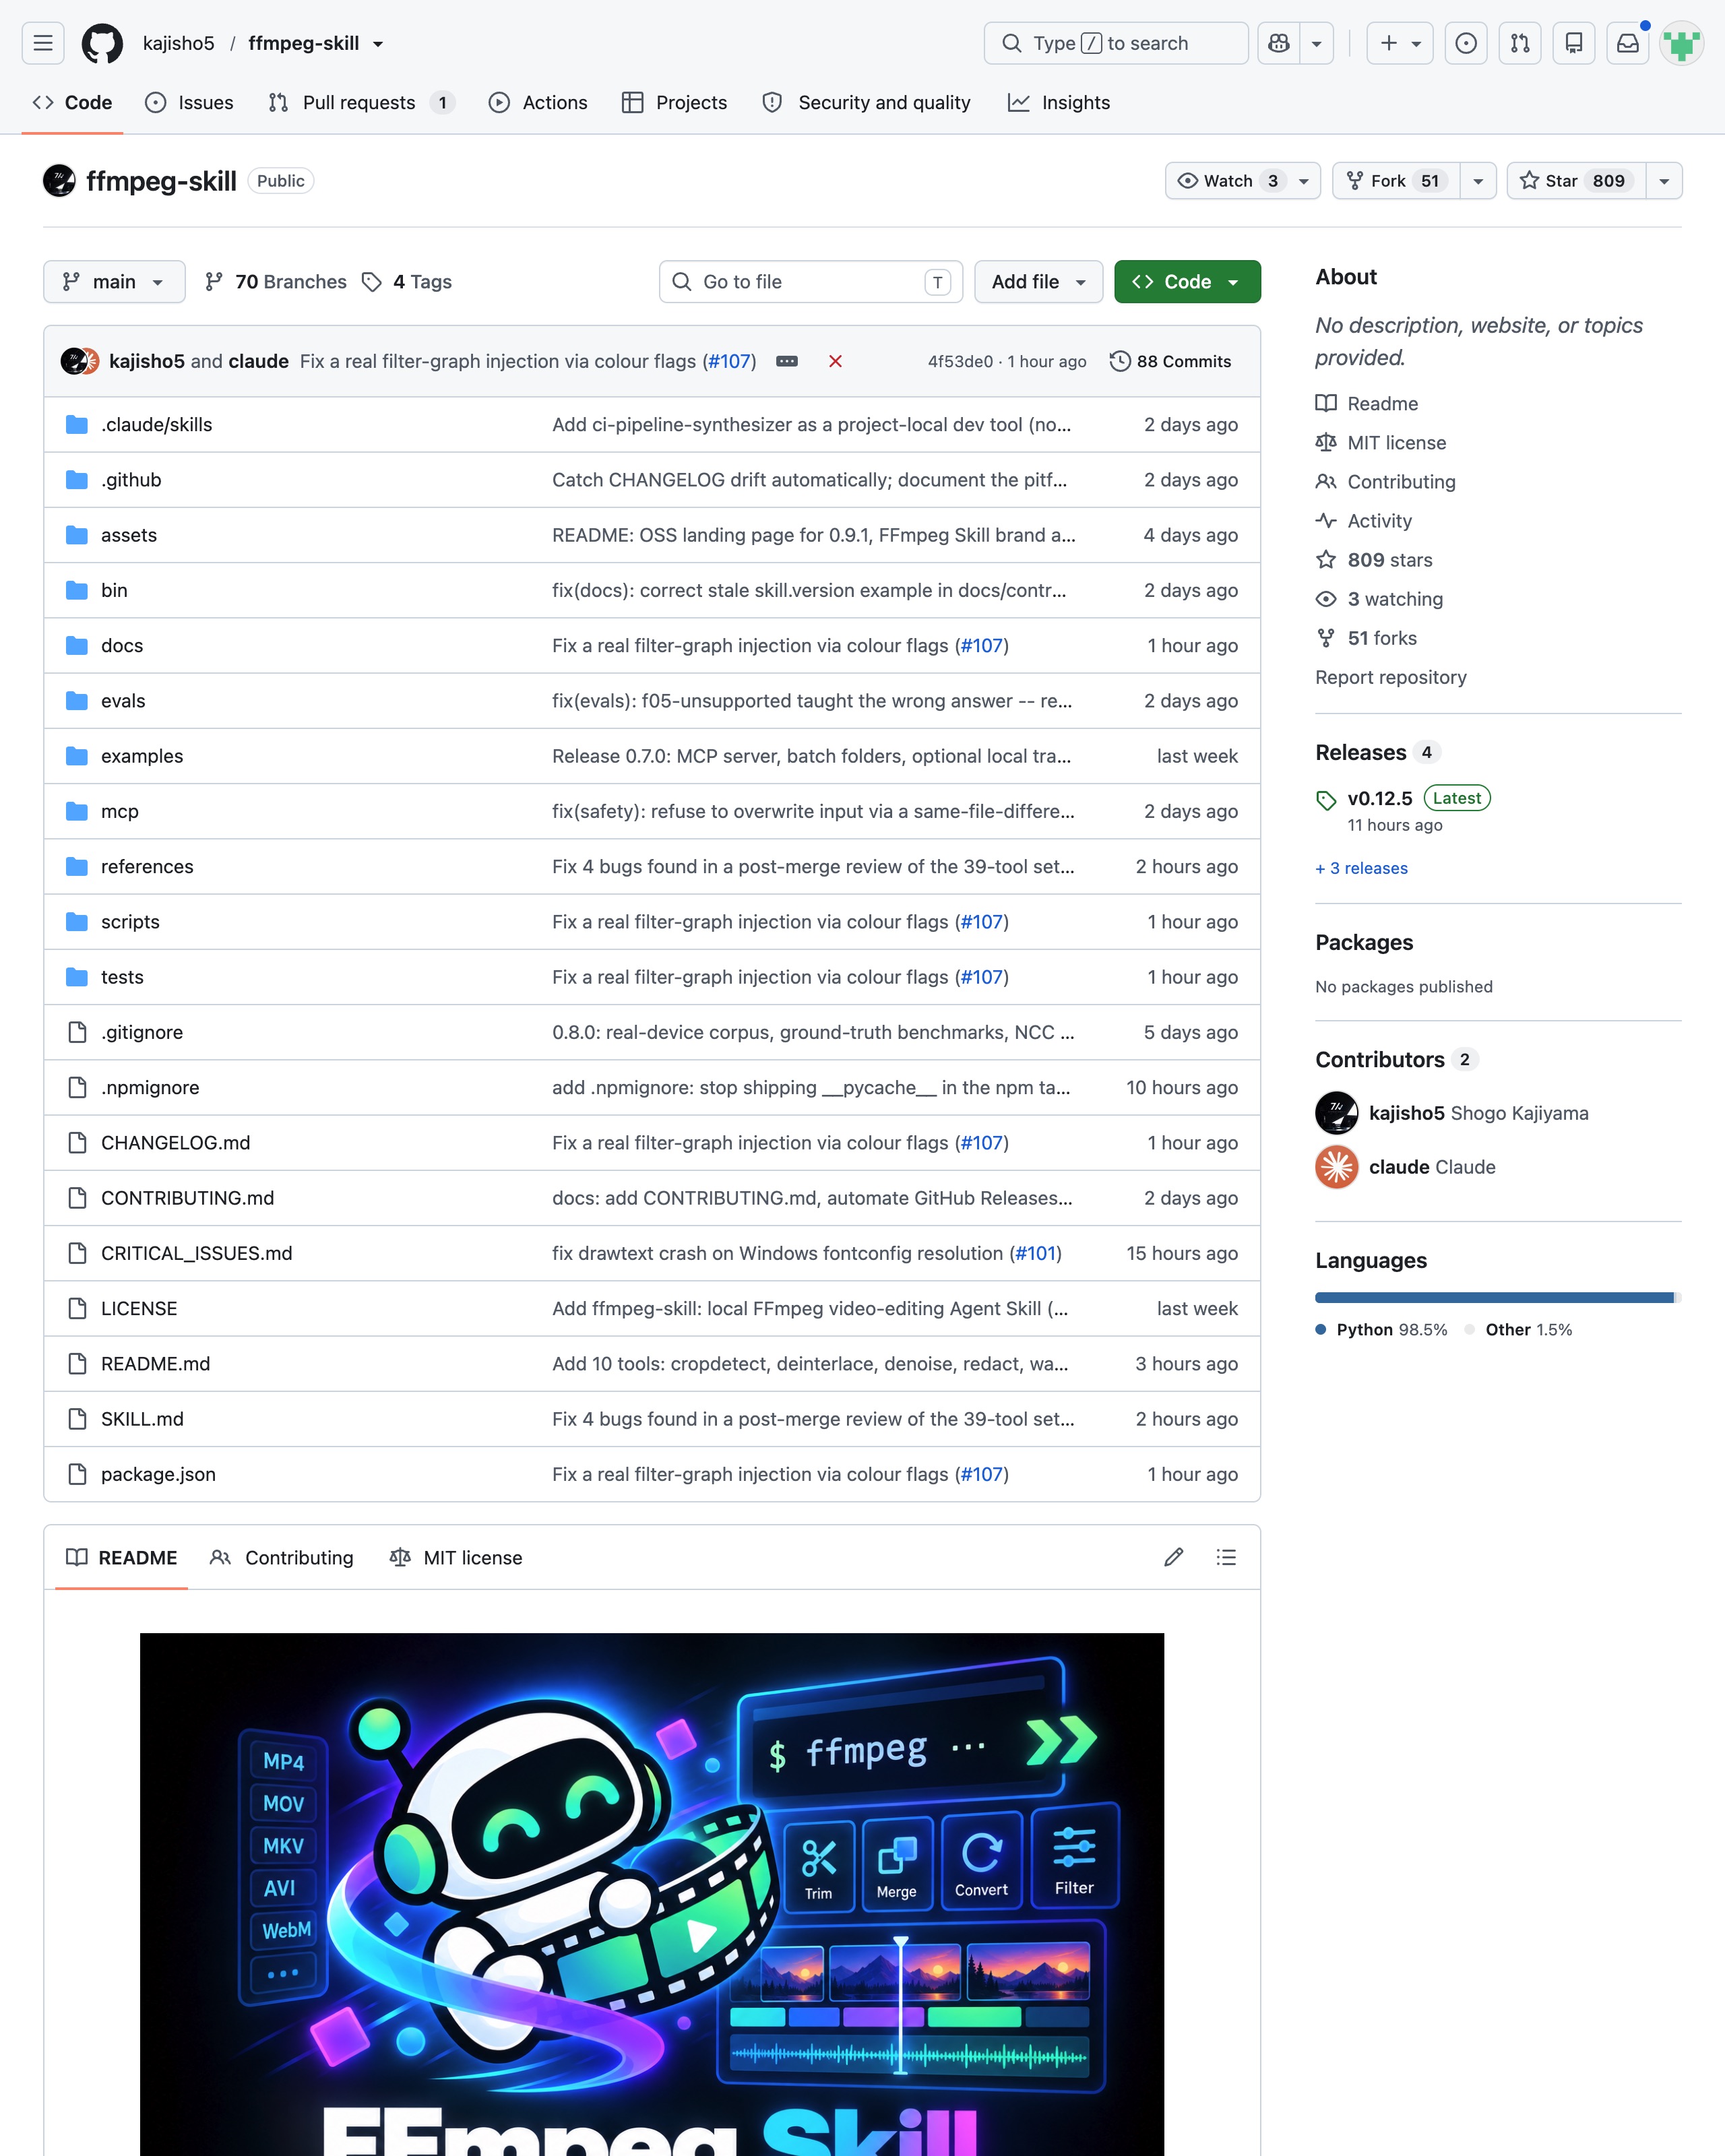Open the Copilot chat icon
Viewport: 1725px width, 2156px height.
(1279, 43)
